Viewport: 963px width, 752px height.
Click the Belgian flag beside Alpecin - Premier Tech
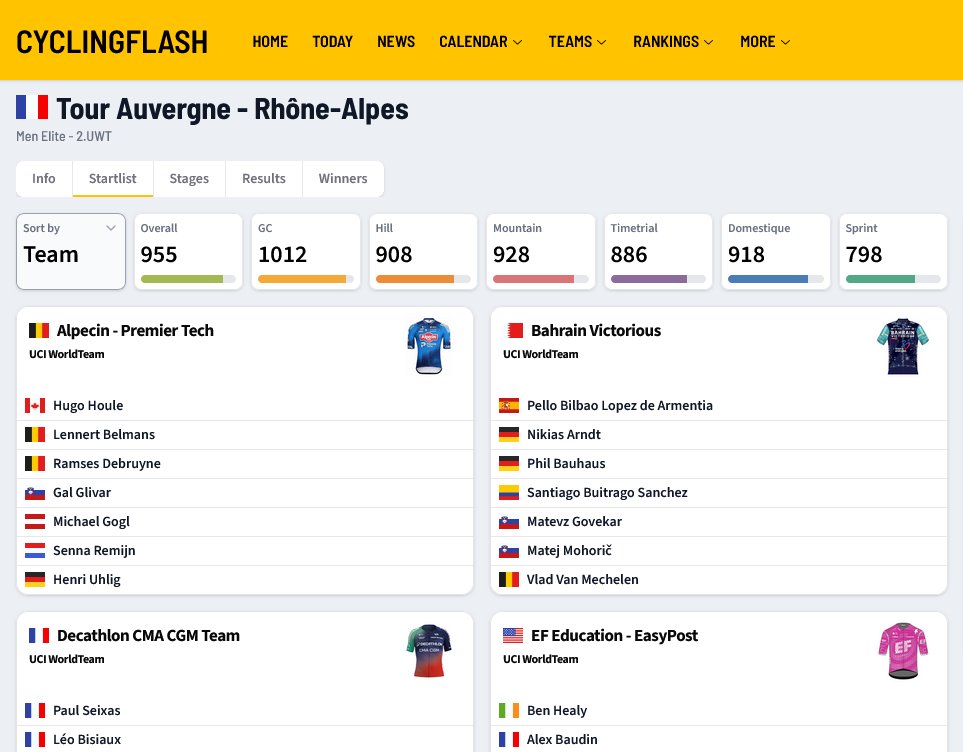[39, 331]
